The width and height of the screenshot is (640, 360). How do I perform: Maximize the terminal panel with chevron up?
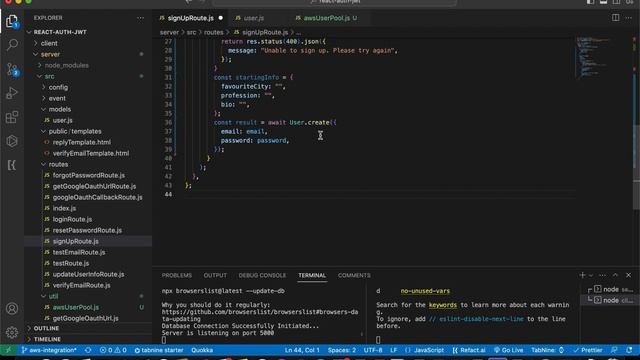point(615,275)
